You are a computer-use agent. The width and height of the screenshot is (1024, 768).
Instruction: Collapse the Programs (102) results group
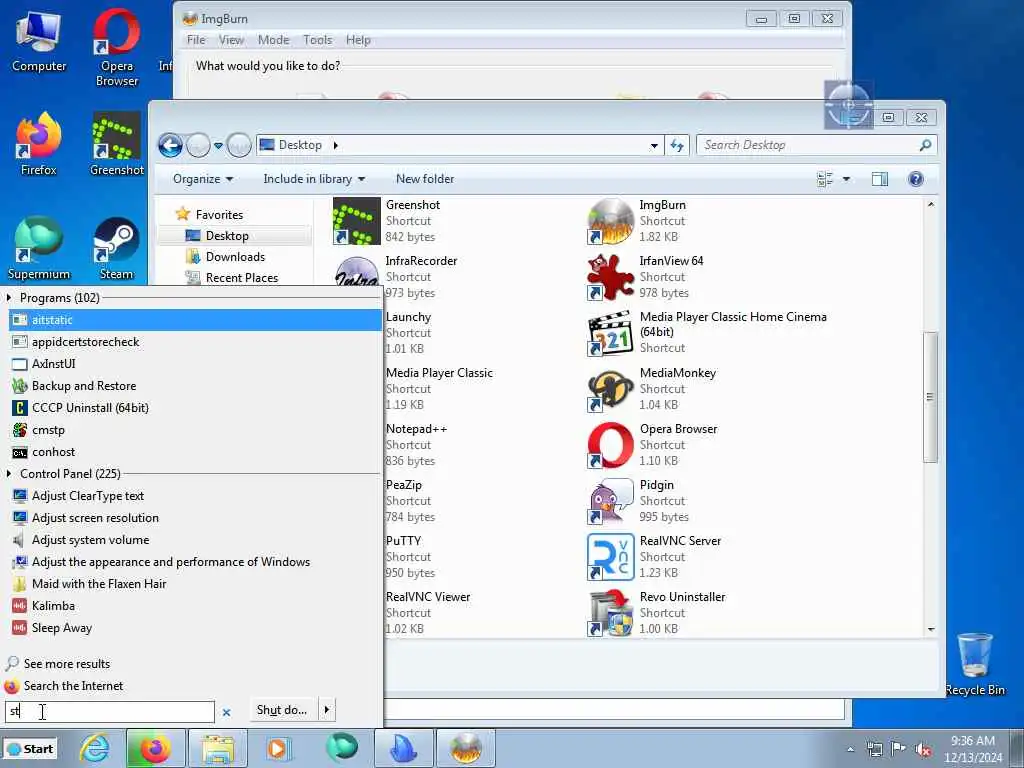[x=9, y=298]
